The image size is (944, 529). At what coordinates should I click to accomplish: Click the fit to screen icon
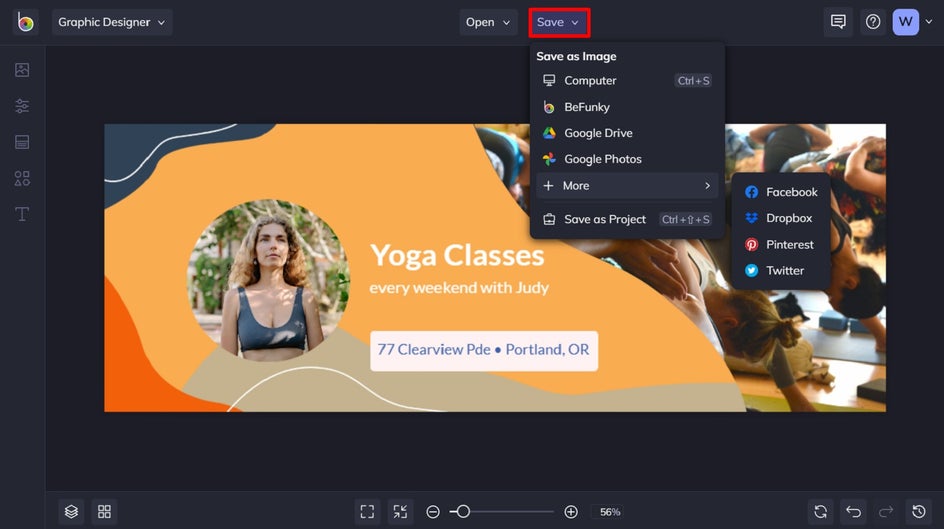point(367,512)
